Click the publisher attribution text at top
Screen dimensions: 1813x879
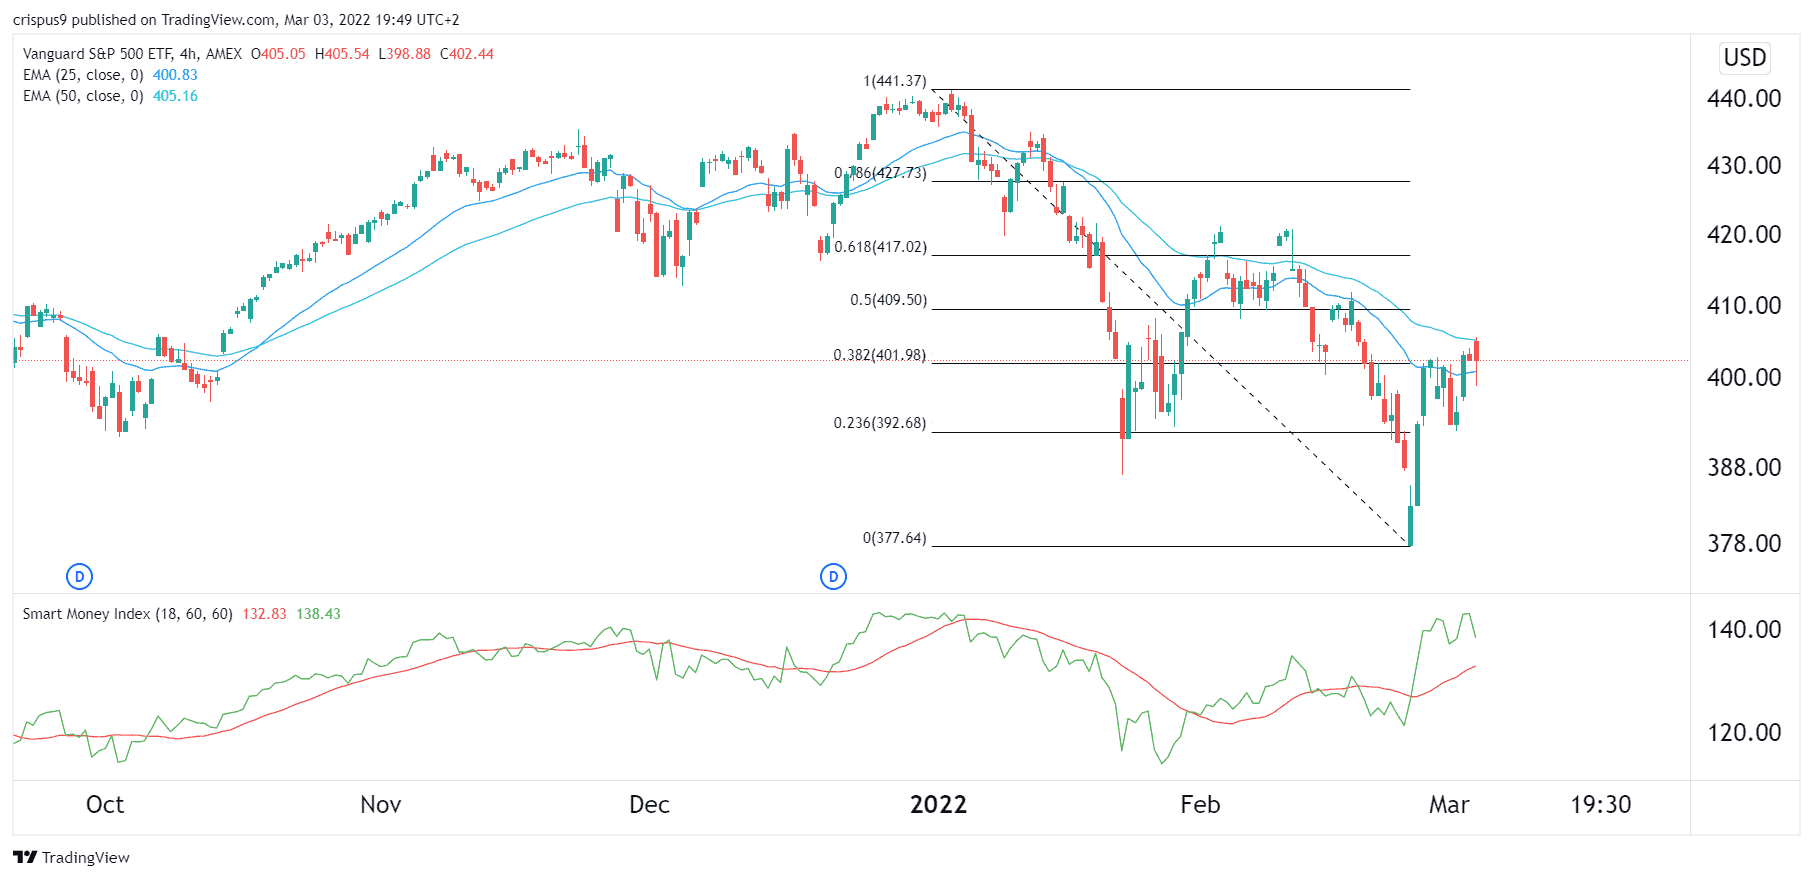236,20
